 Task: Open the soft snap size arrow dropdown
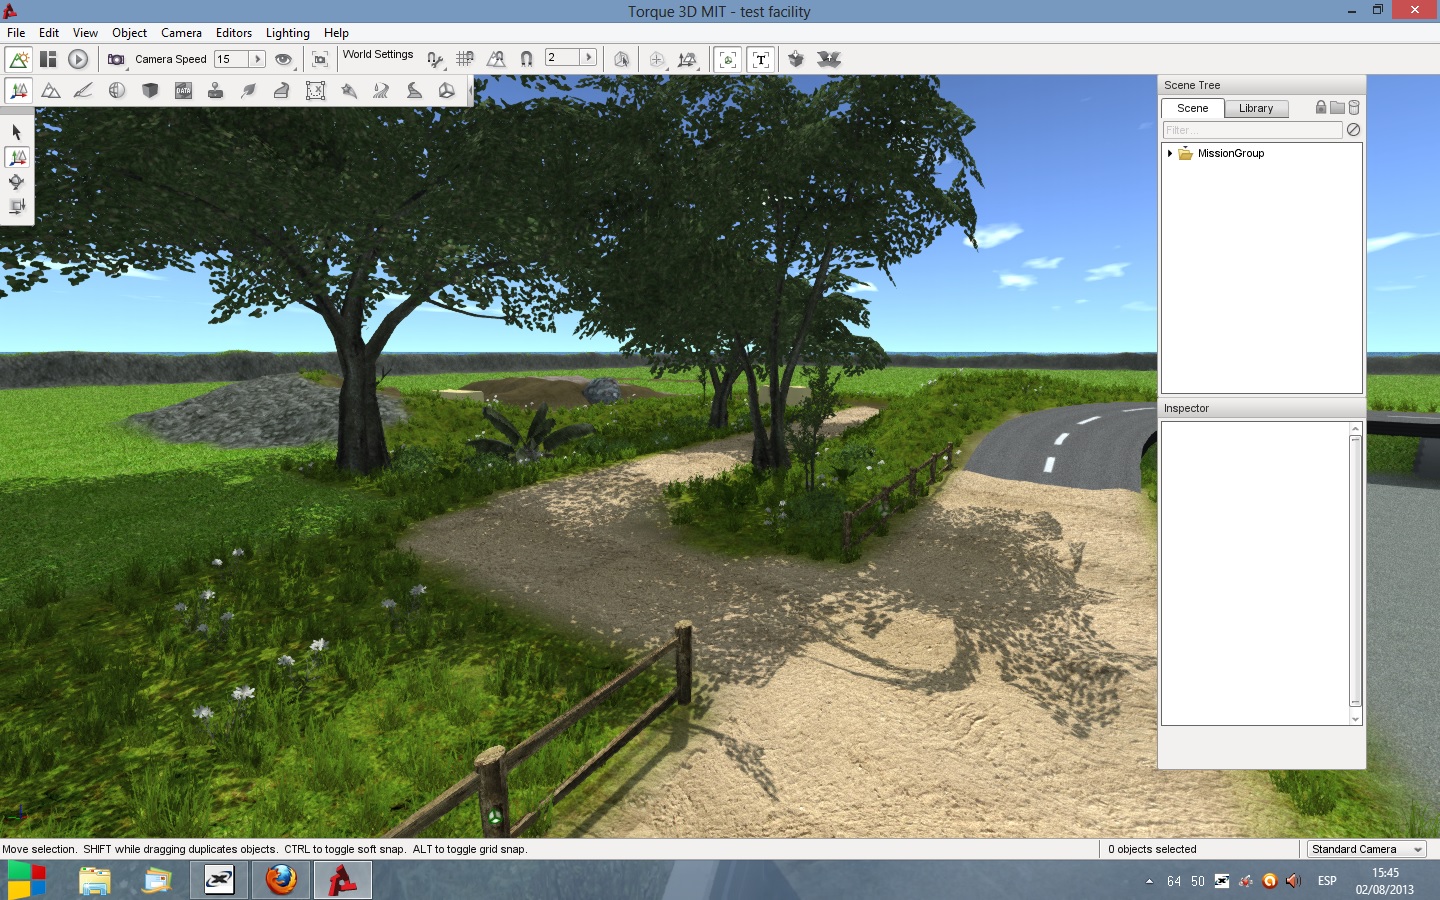(x=588, y=57)
